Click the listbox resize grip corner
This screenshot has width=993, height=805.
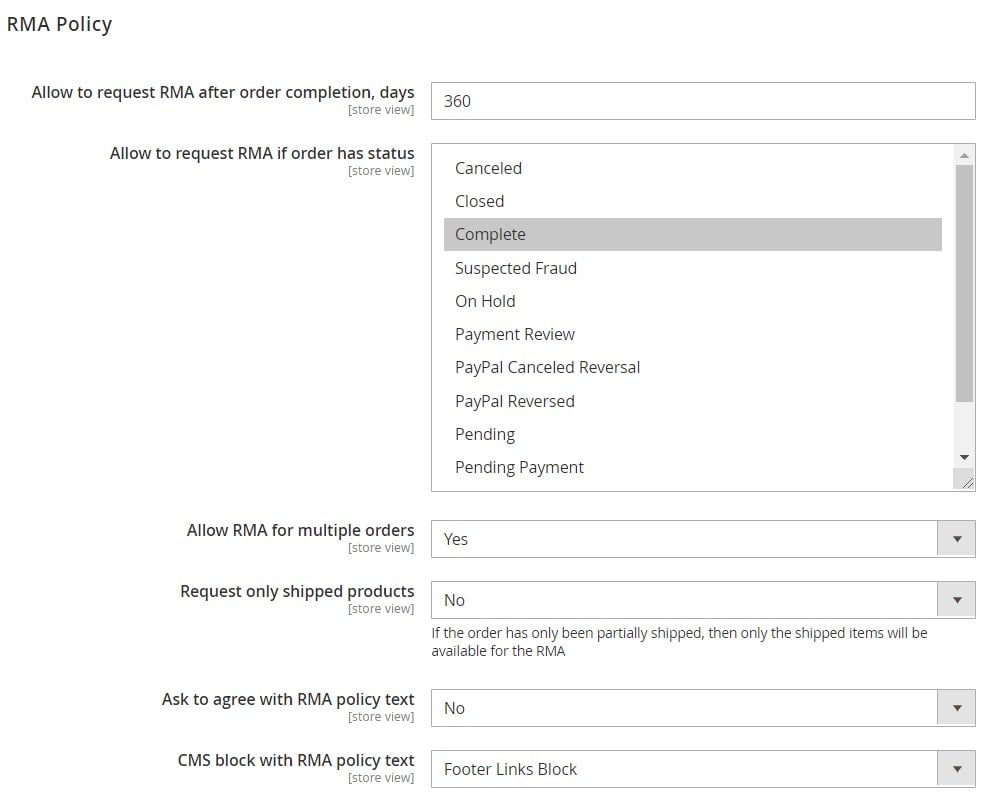[964, 479]
